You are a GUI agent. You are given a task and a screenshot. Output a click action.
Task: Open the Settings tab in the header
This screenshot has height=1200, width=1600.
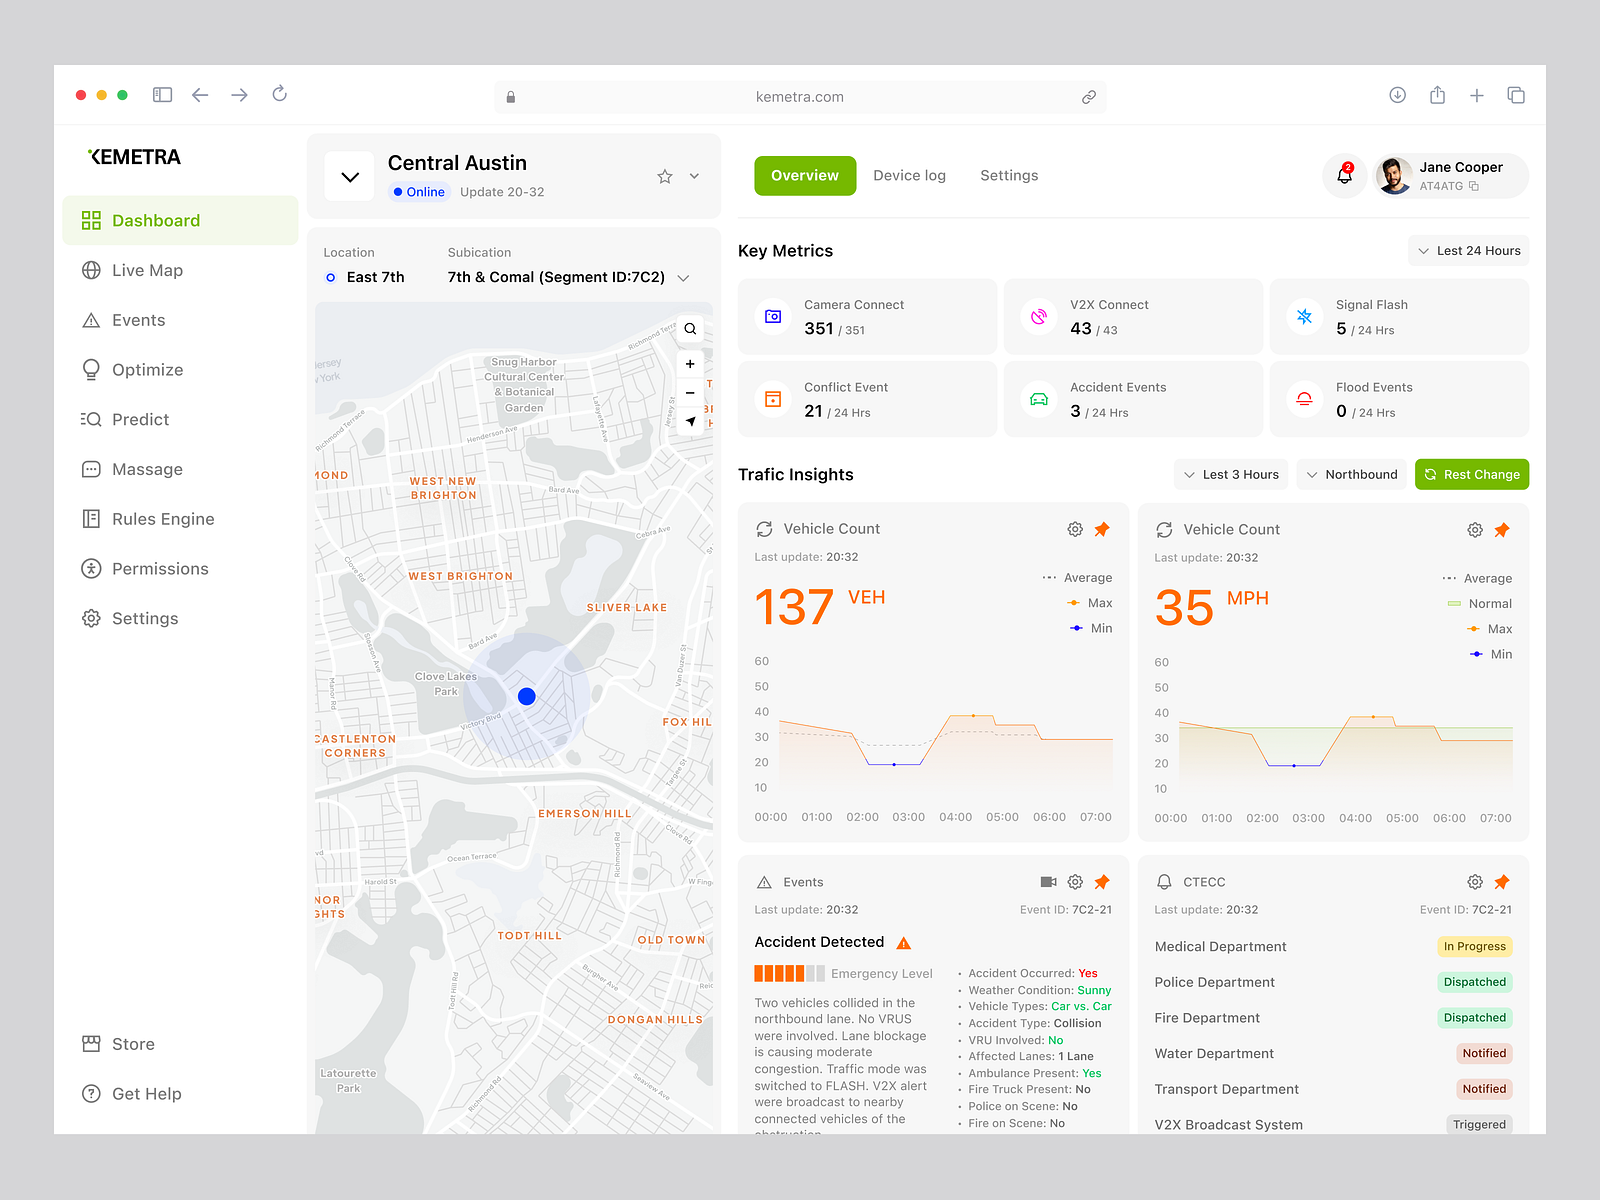[1009, 175]
